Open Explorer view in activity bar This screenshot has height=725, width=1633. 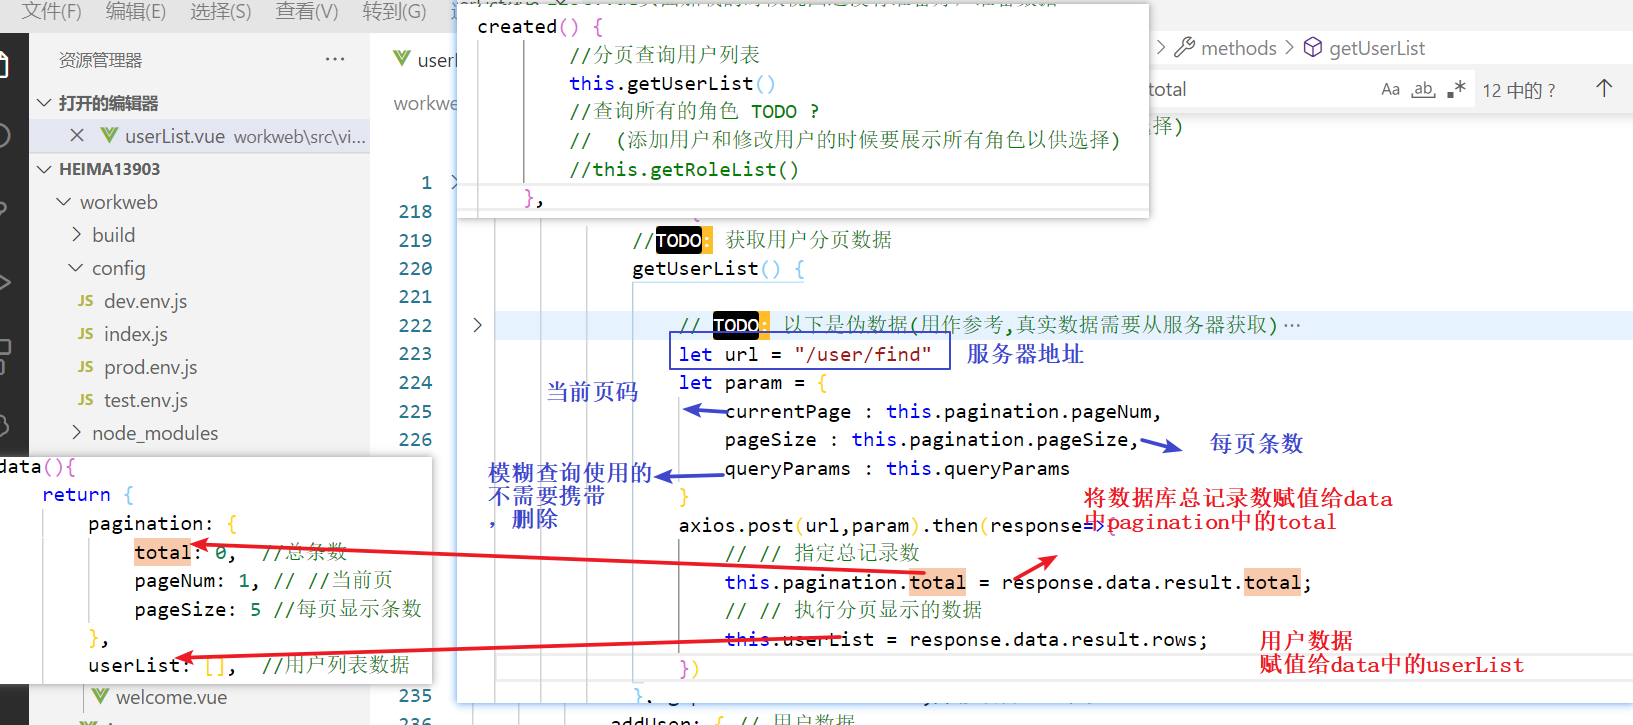pyautogui.click(x=4, y=66)
